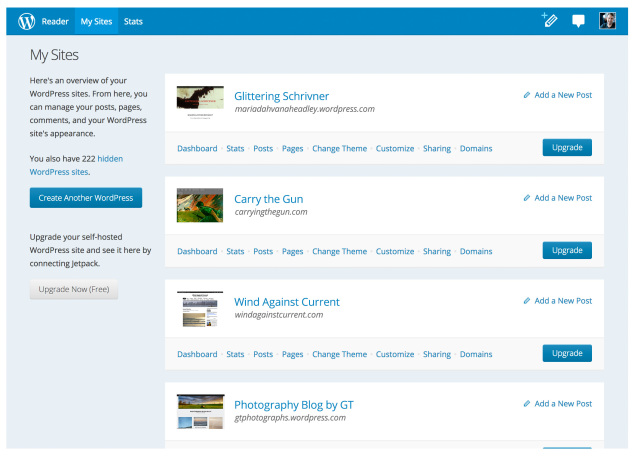Add a New Post to Carry the Gun
The width and height of the screenshot is (635, 457).
pos(558,198)
